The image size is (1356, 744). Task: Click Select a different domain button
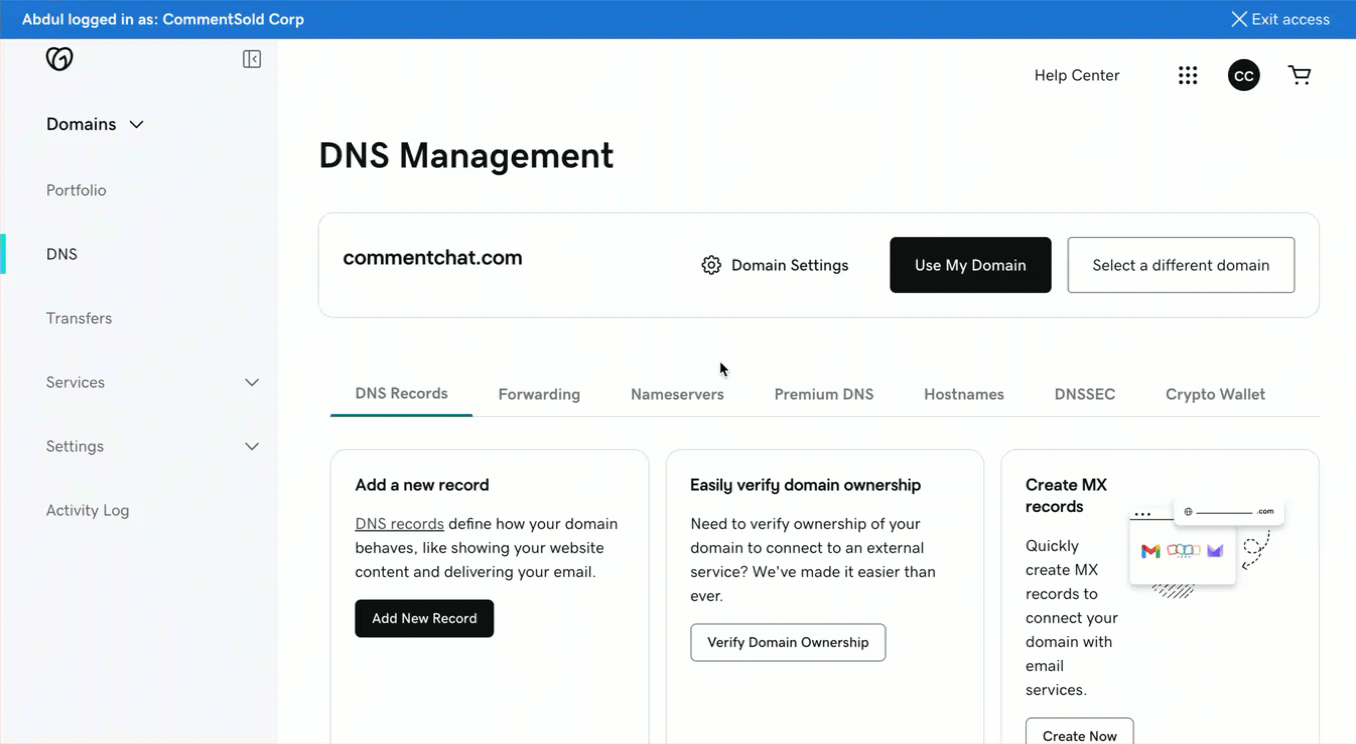1180,265
